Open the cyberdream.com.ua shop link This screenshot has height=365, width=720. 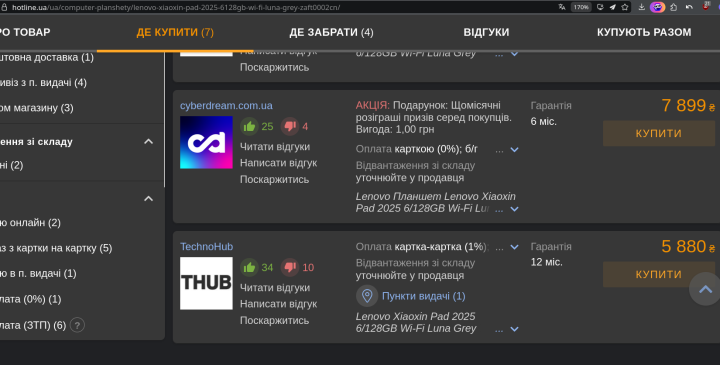point(226,106)
